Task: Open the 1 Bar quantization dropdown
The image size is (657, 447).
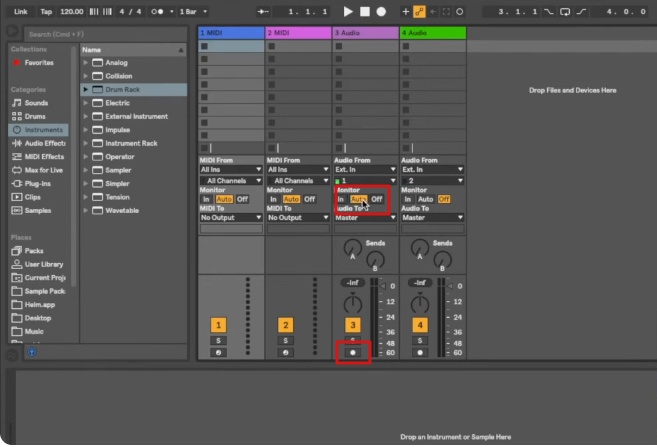Action: (193, 12)
